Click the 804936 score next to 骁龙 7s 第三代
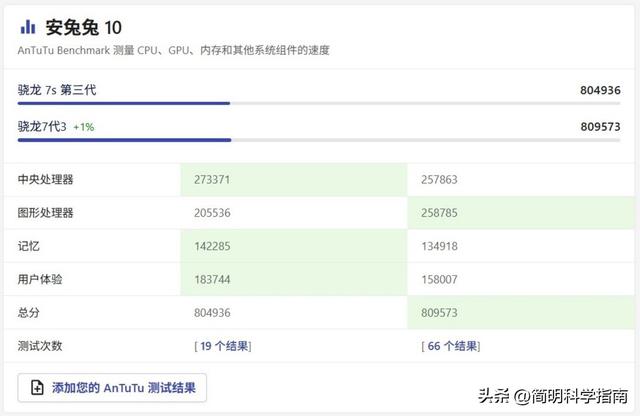This screenshot has width=640, height=416. 600,90
